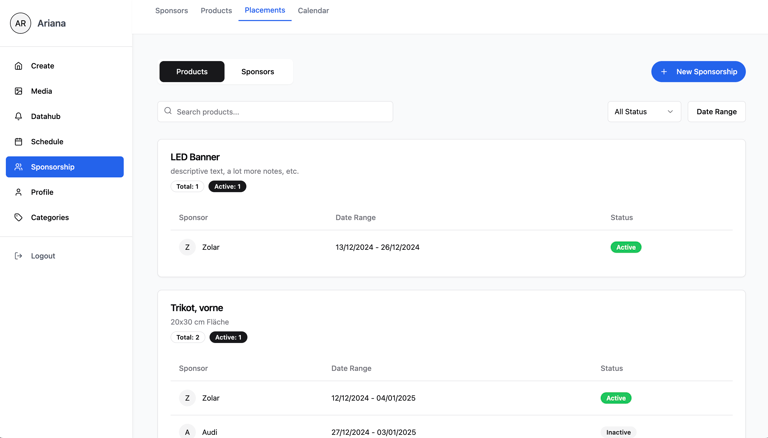Click the person icon next to Profile
This screenshot has width=768, height=438.
tap(18, 192)
